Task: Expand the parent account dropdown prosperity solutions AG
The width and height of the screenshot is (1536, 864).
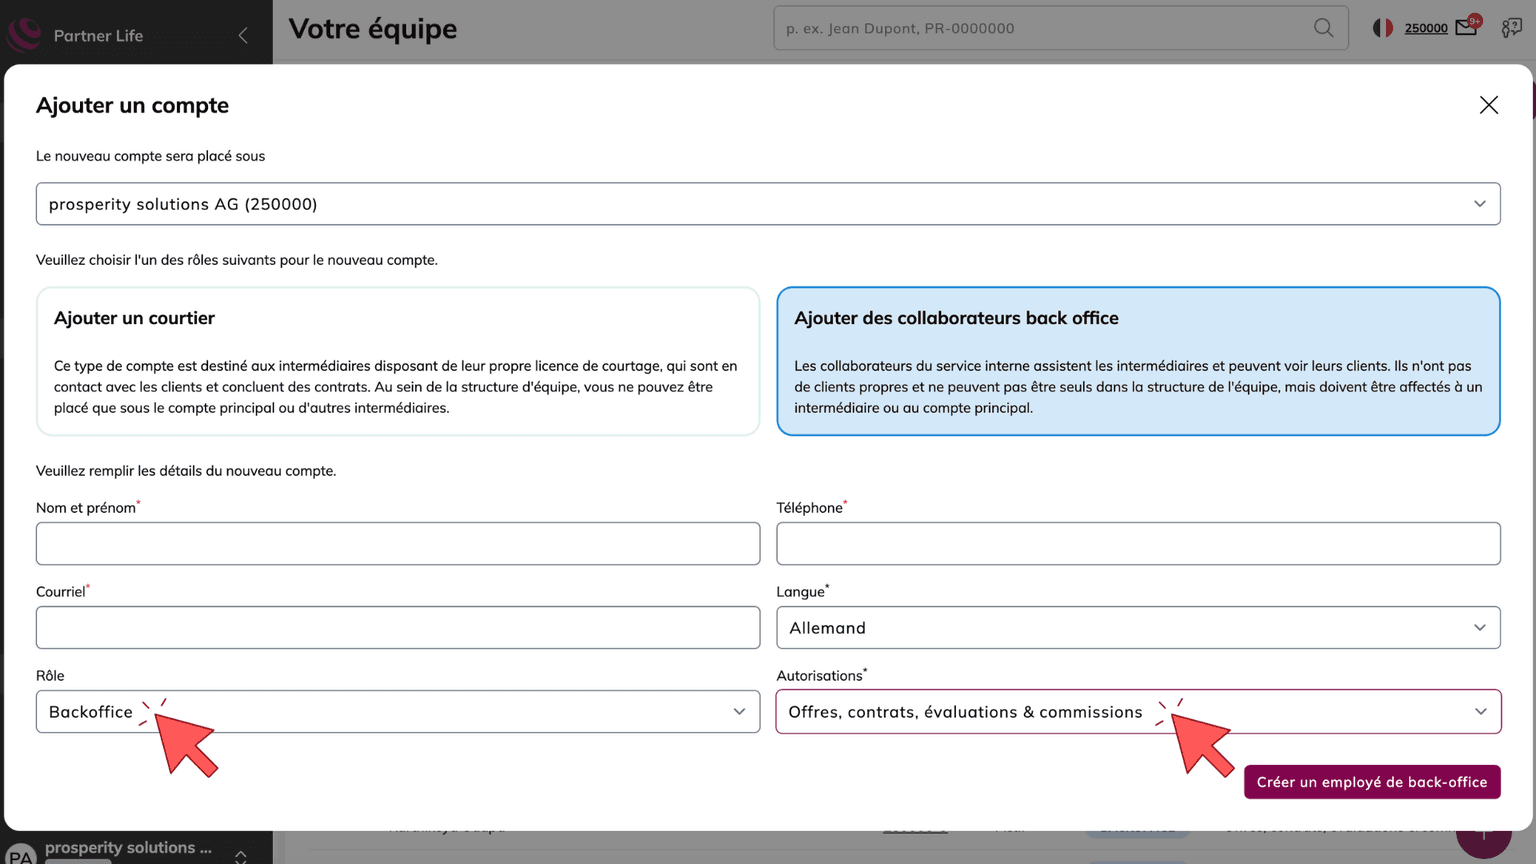Action: [x=767, y=204]
